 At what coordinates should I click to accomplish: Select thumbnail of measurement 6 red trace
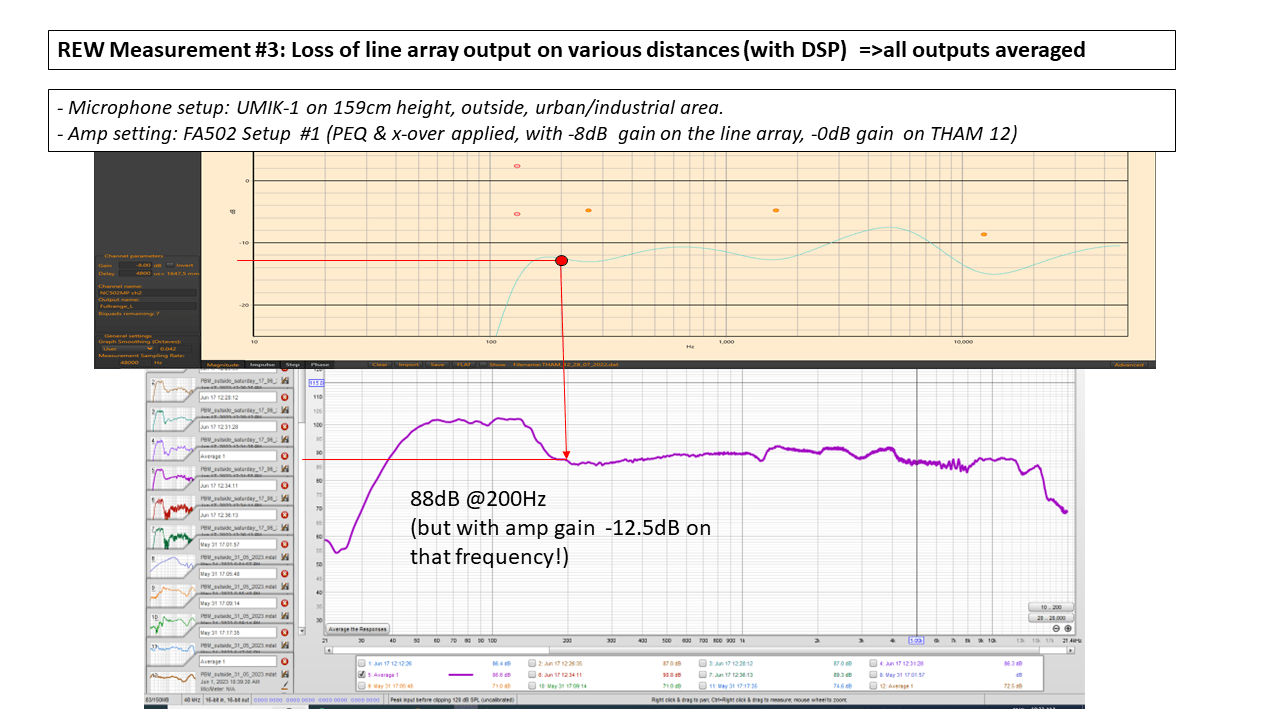pos(172,506)
